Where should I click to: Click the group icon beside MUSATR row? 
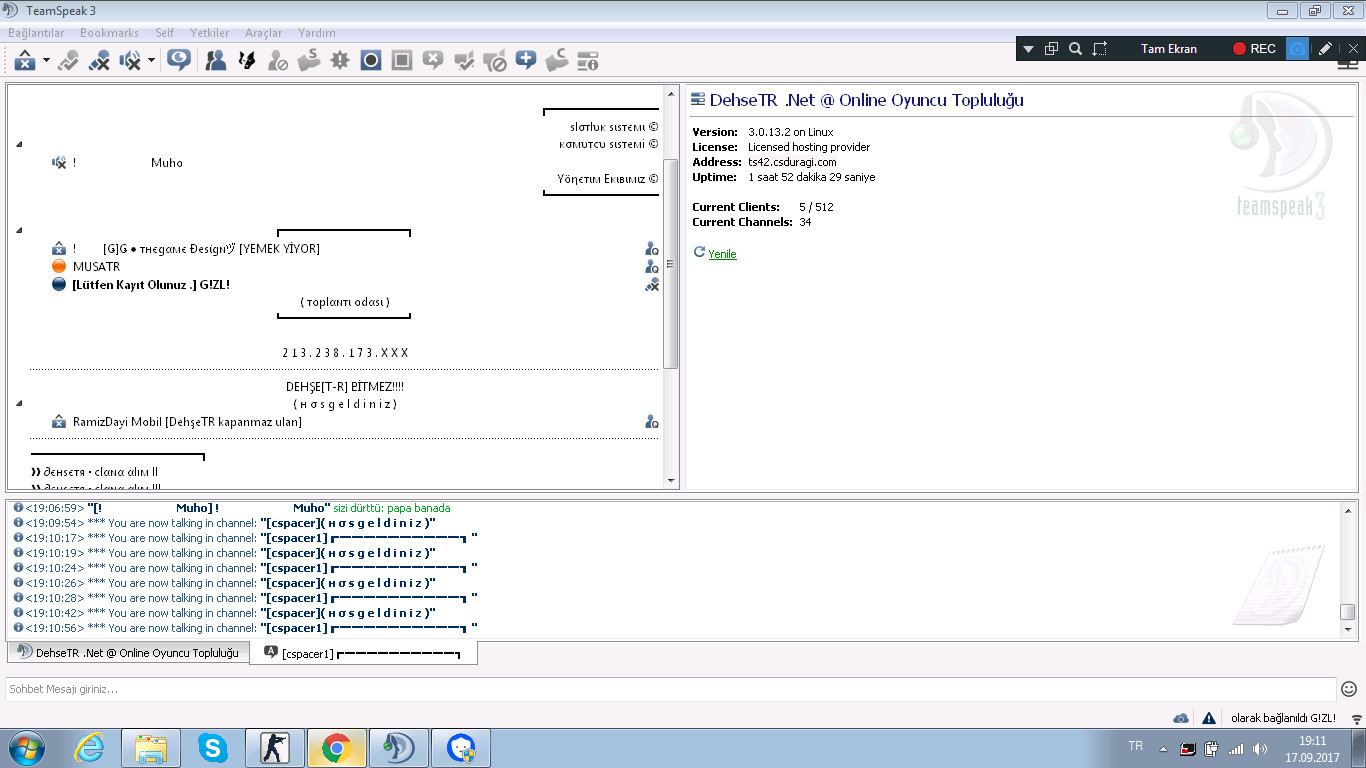[x=652, y=267]
